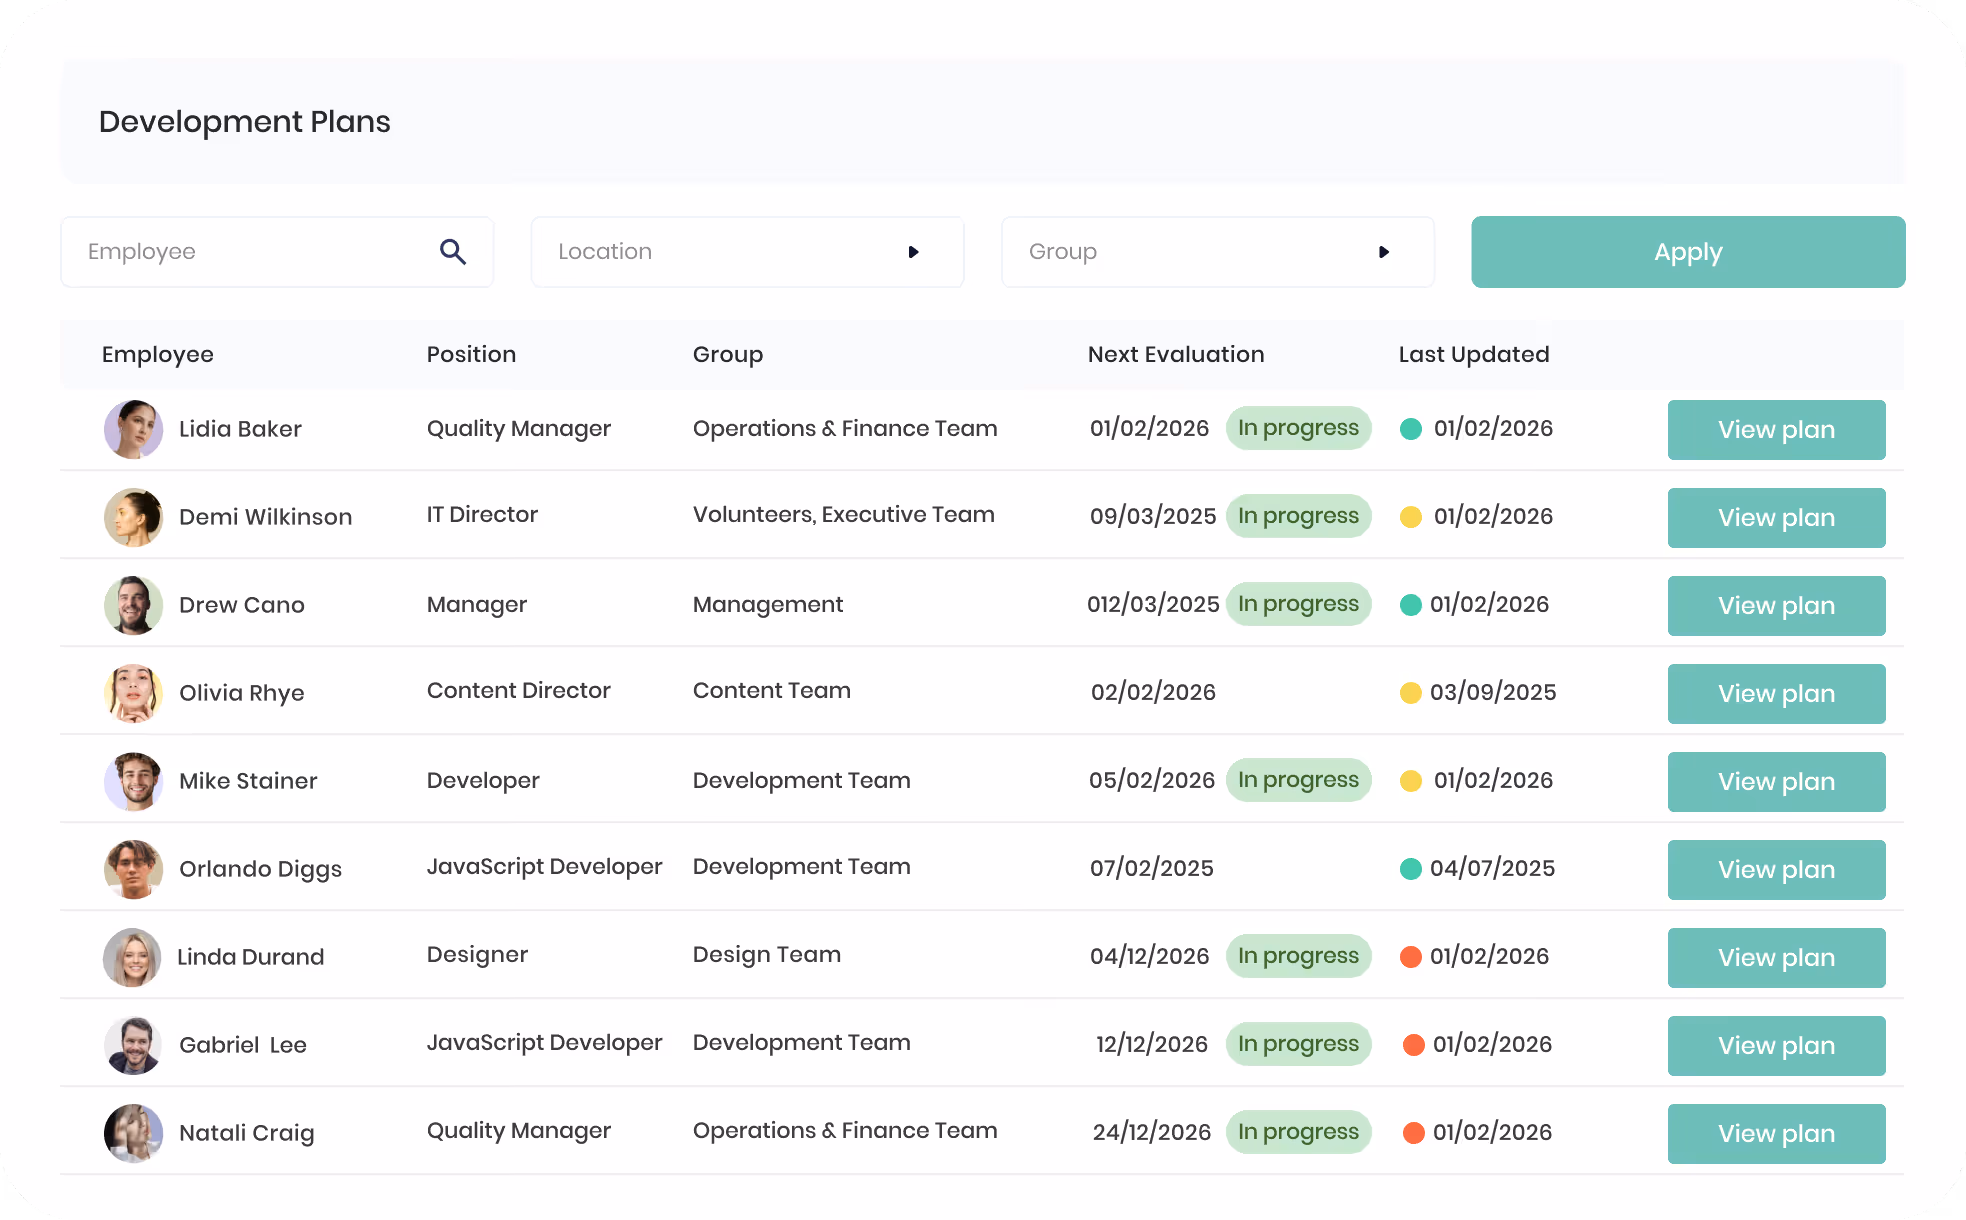Open Olivia Rhye's avatar photo
Screen dimensions: 1966x1220
[x=133, y=693]
